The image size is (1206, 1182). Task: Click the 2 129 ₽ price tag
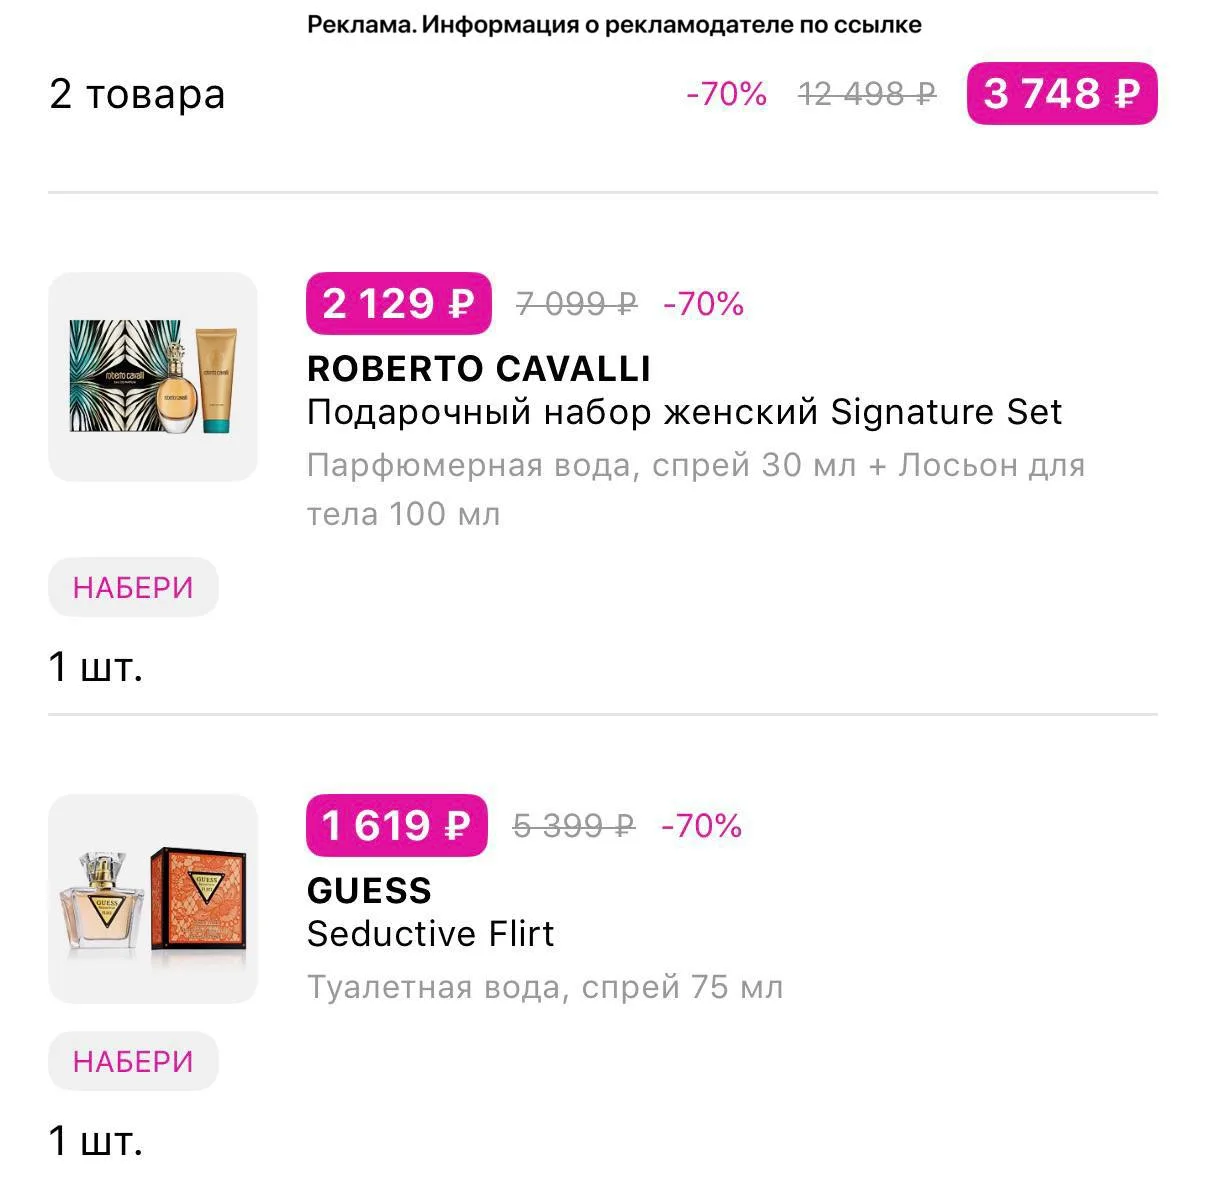399,303
